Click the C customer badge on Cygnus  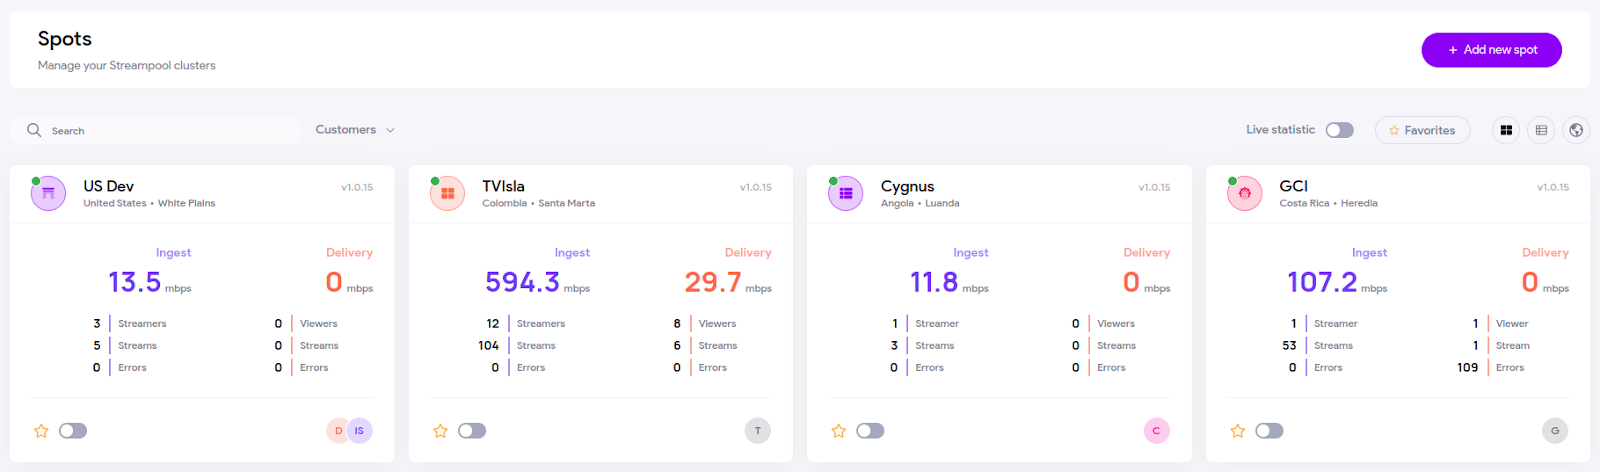point(1156,431)
